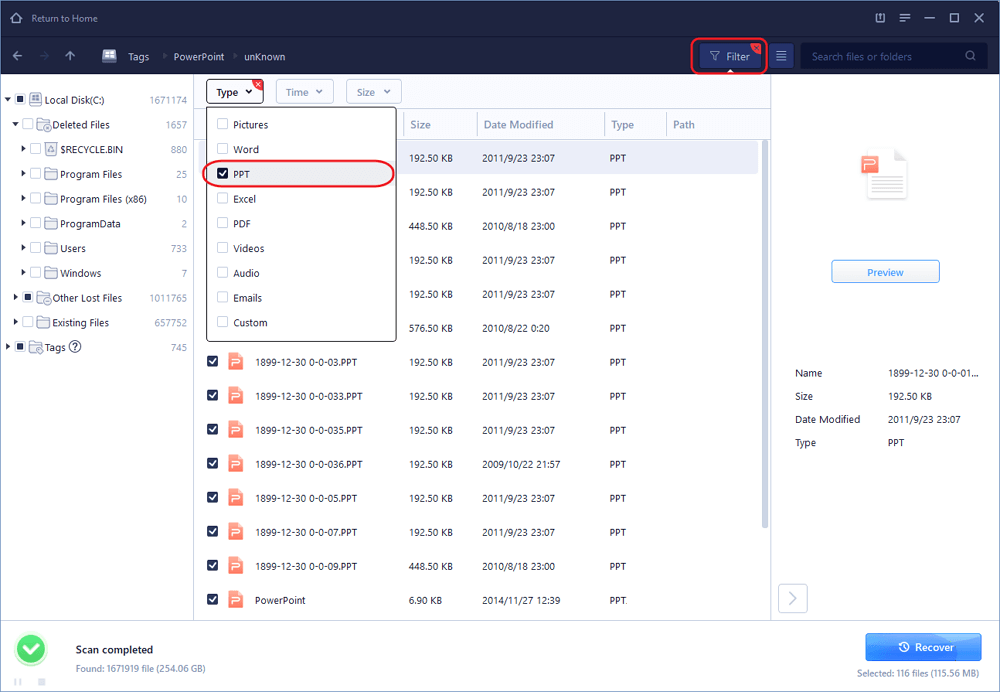
Task: Select the Videos filter option
Action: pyautogui.click(x=223, y=248)
